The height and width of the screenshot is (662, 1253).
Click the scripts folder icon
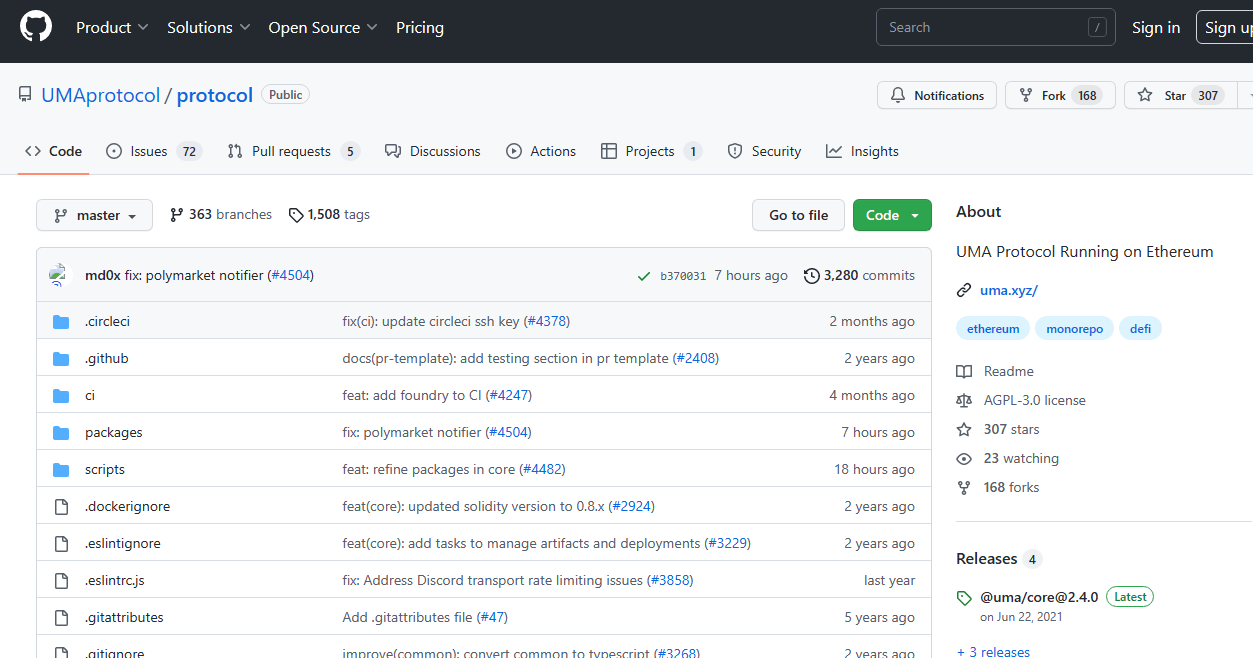click(x=61, y=470)
